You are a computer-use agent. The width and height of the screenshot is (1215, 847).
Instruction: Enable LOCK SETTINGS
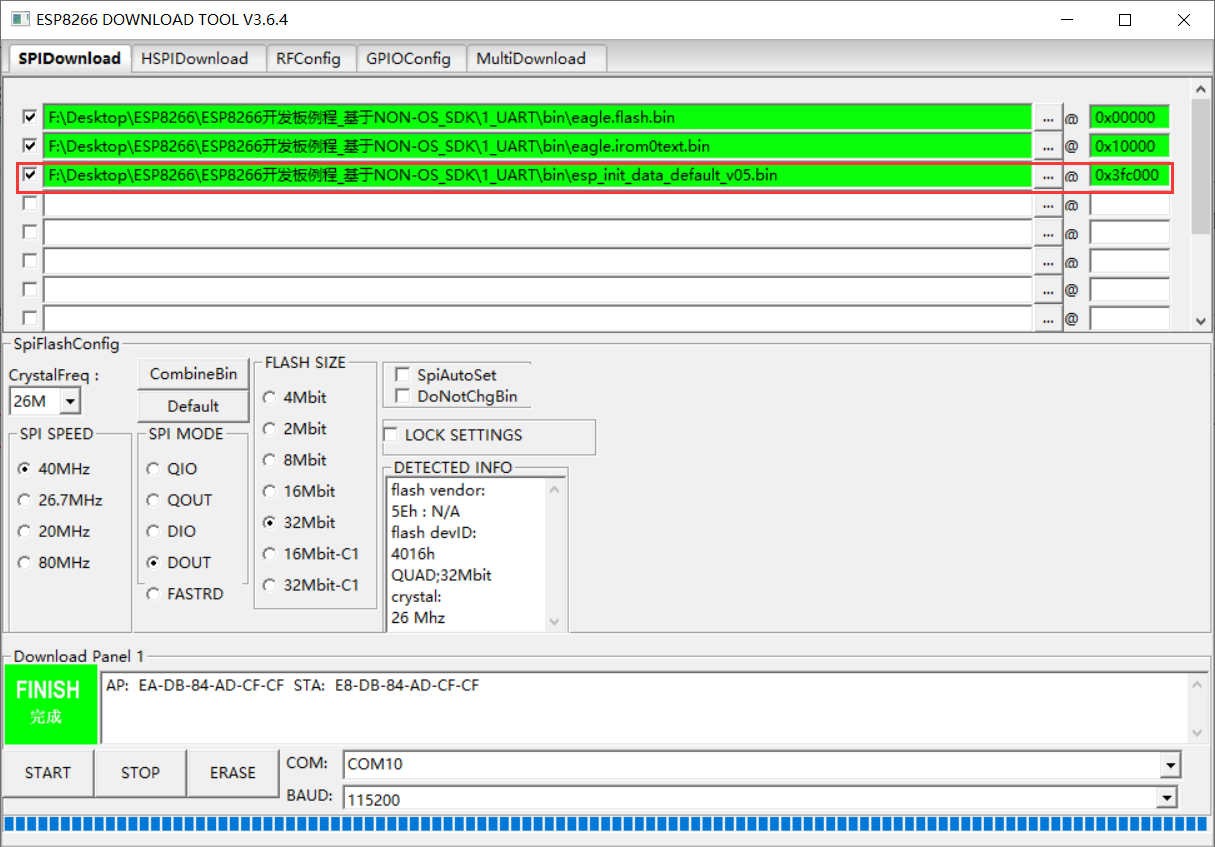[x=391, y=434]
